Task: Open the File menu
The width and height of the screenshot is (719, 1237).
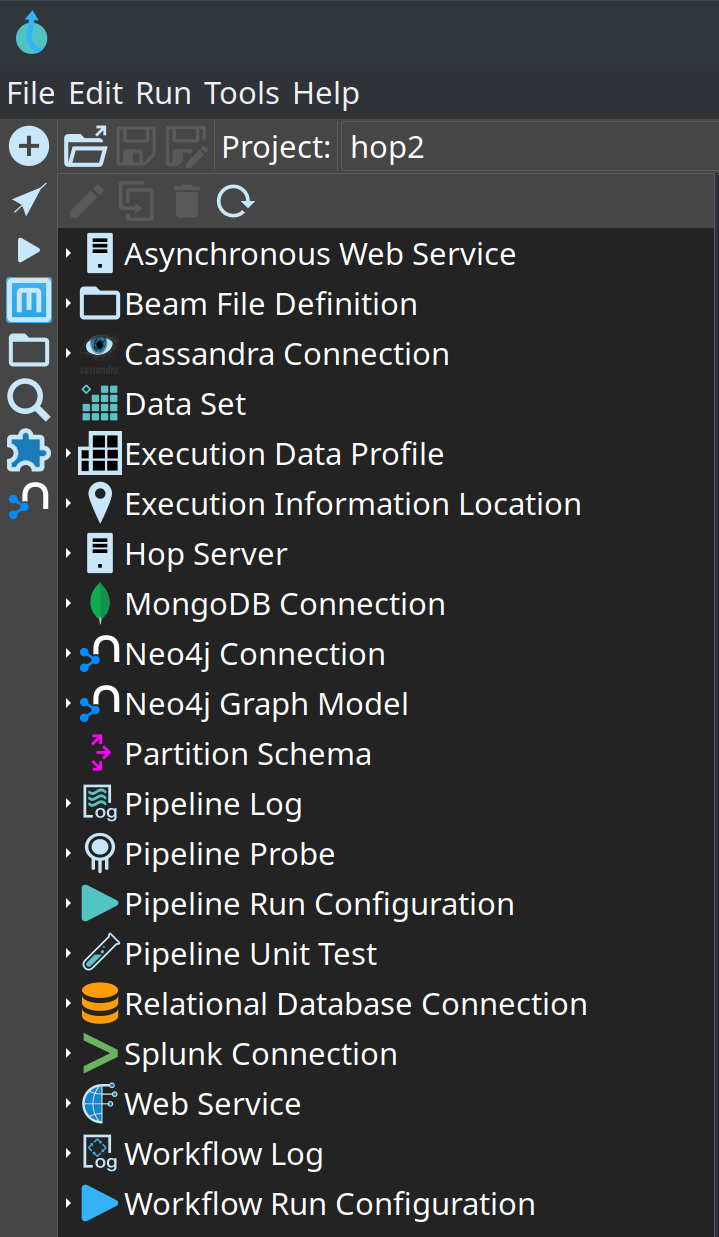Action: tap(31, 94)
